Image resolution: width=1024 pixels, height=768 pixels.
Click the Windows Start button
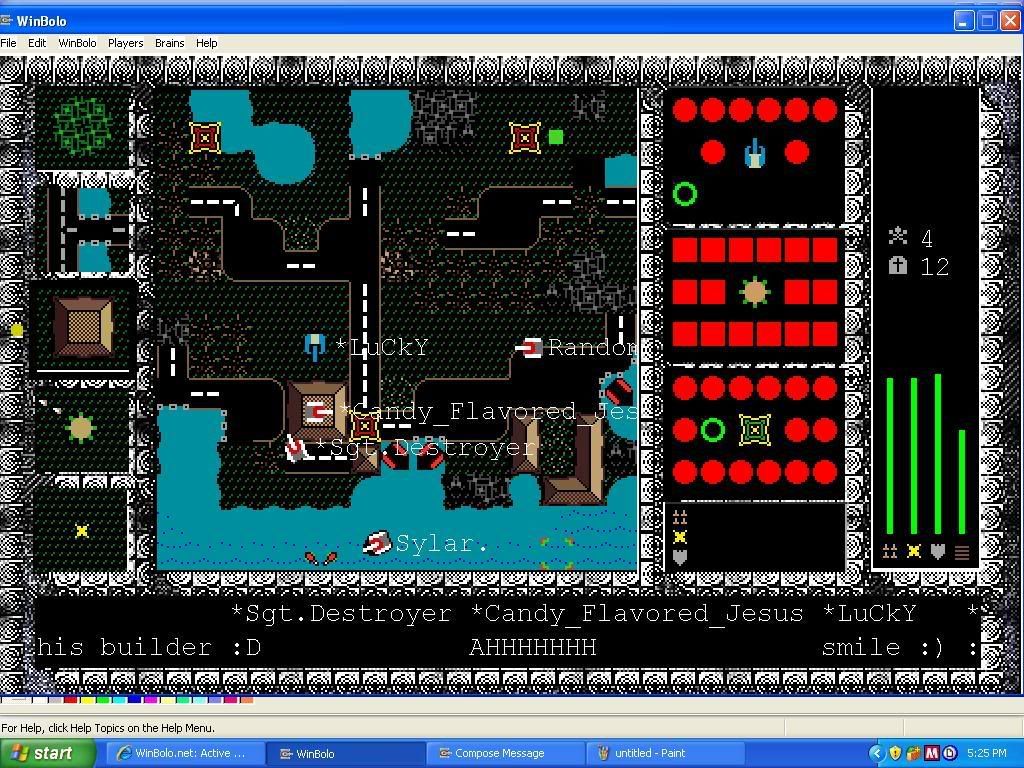tap(47, 753)
